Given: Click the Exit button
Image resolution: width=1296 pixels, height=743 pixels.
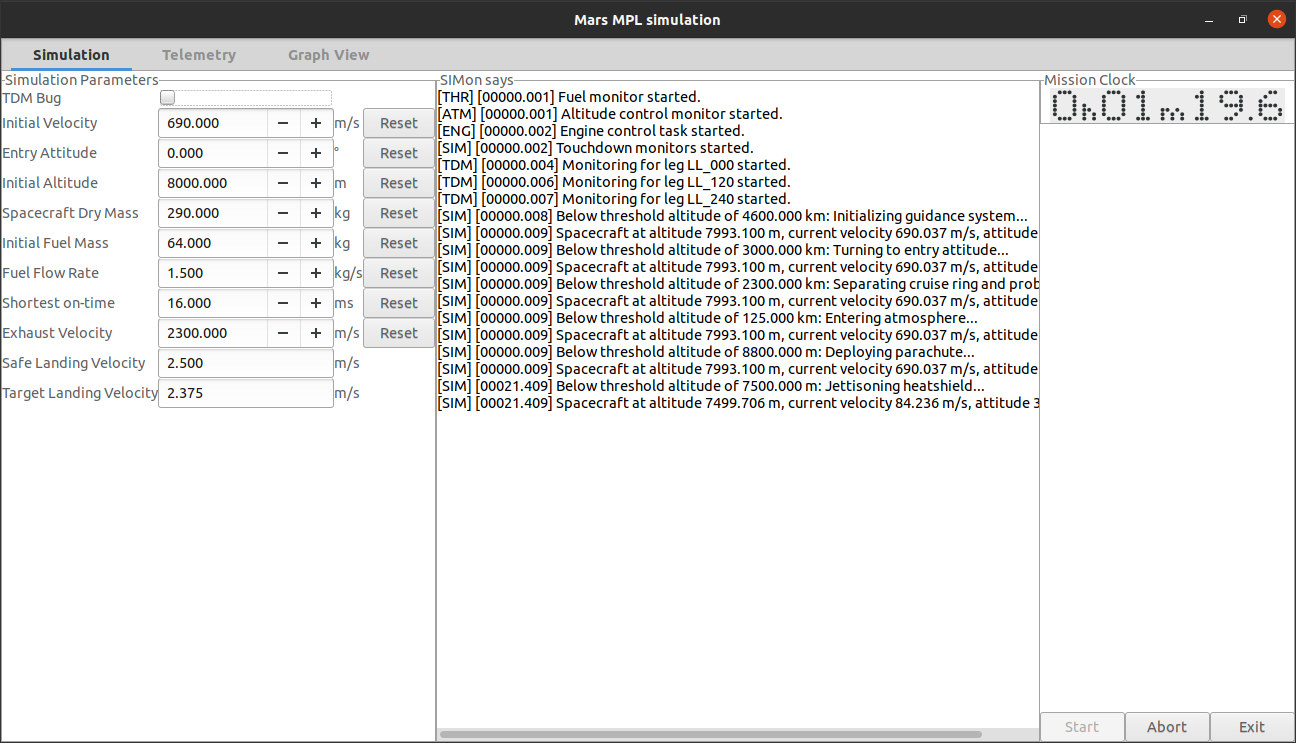Looking at the screenshot, I should (1252, 727).
